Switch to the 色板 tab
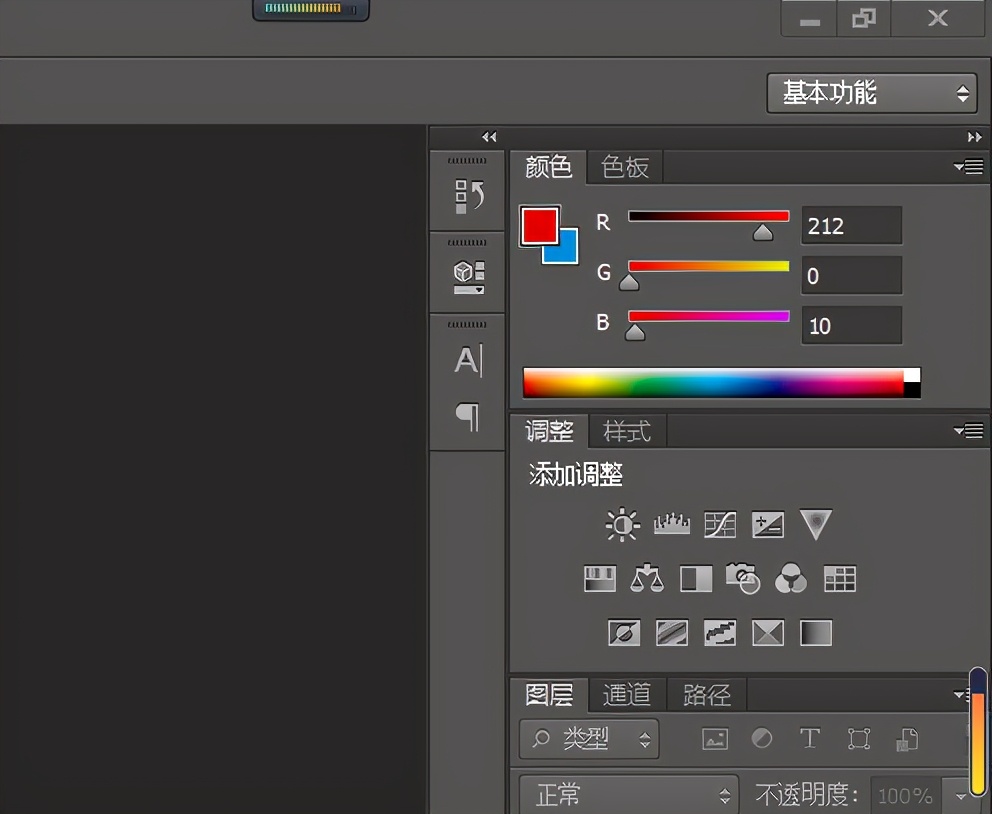 pos(624,168)
